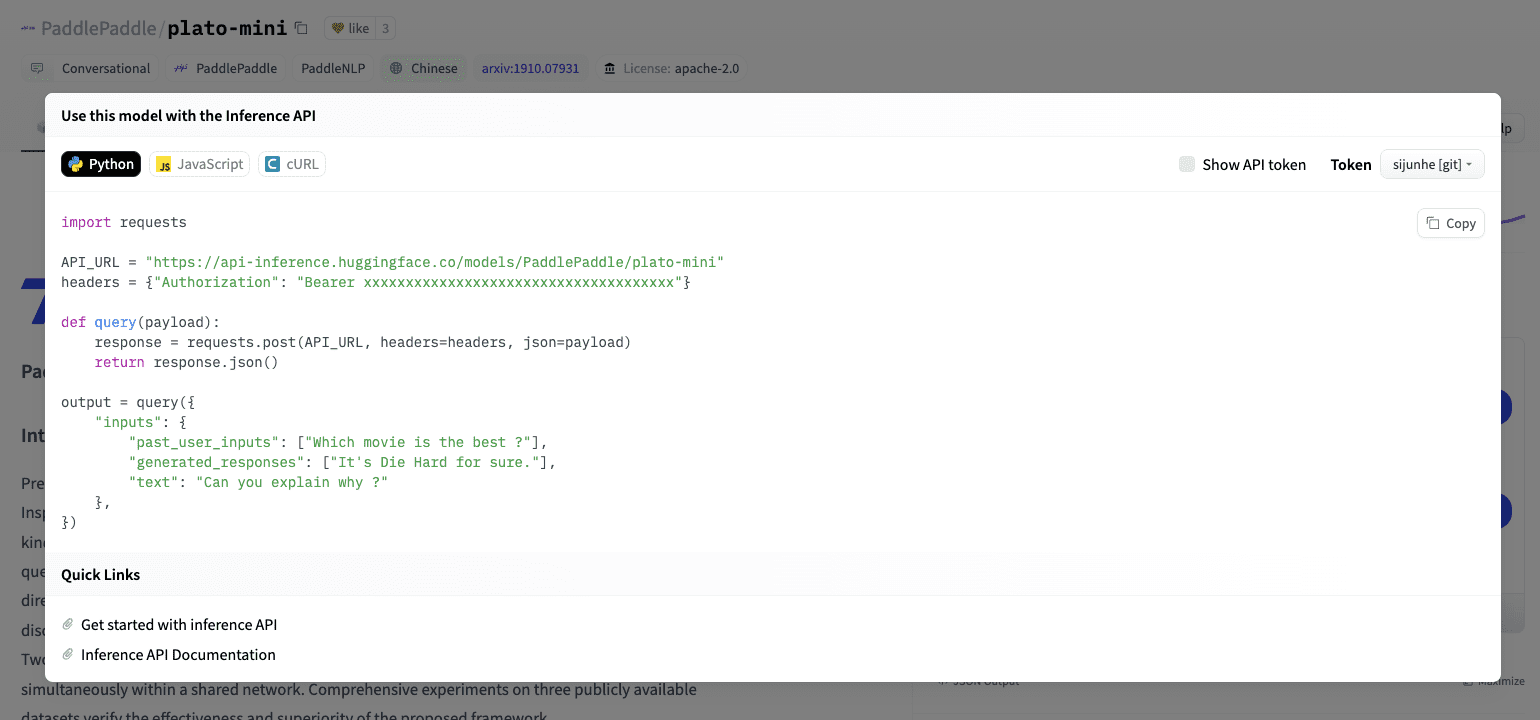1540x720 pixels.
Task: Open the Inference API Documentation link
Action: pyautogui.click(x=179, y=655)
